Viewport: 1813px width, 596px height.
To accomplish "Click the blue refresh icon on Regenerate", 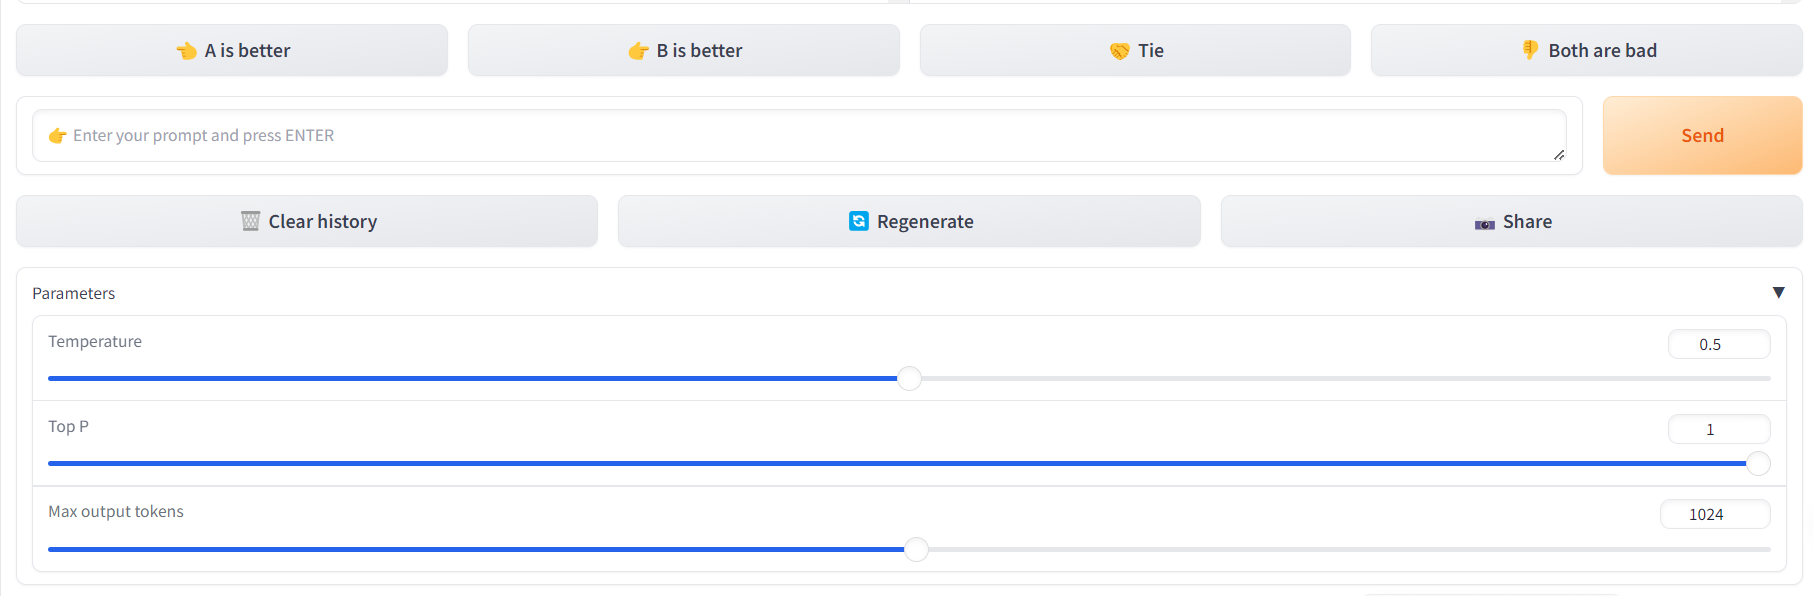I will [x=858, y=221].
